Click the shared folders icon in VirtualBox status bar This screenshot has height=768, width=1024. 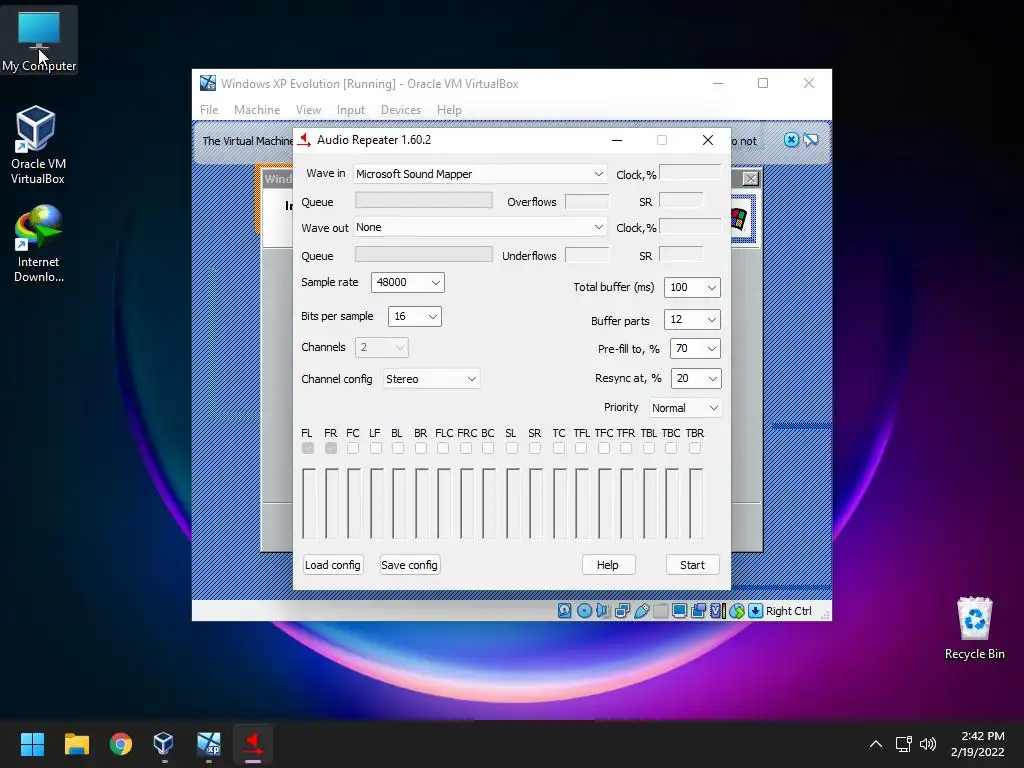pos(661,611)
